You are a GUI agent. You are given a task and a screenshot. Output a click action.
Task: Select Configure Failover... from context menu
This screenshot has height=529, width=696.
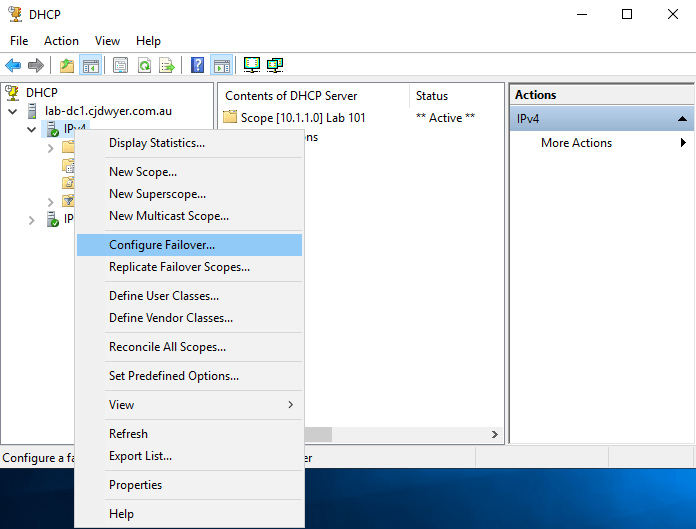tap(162, 245)
